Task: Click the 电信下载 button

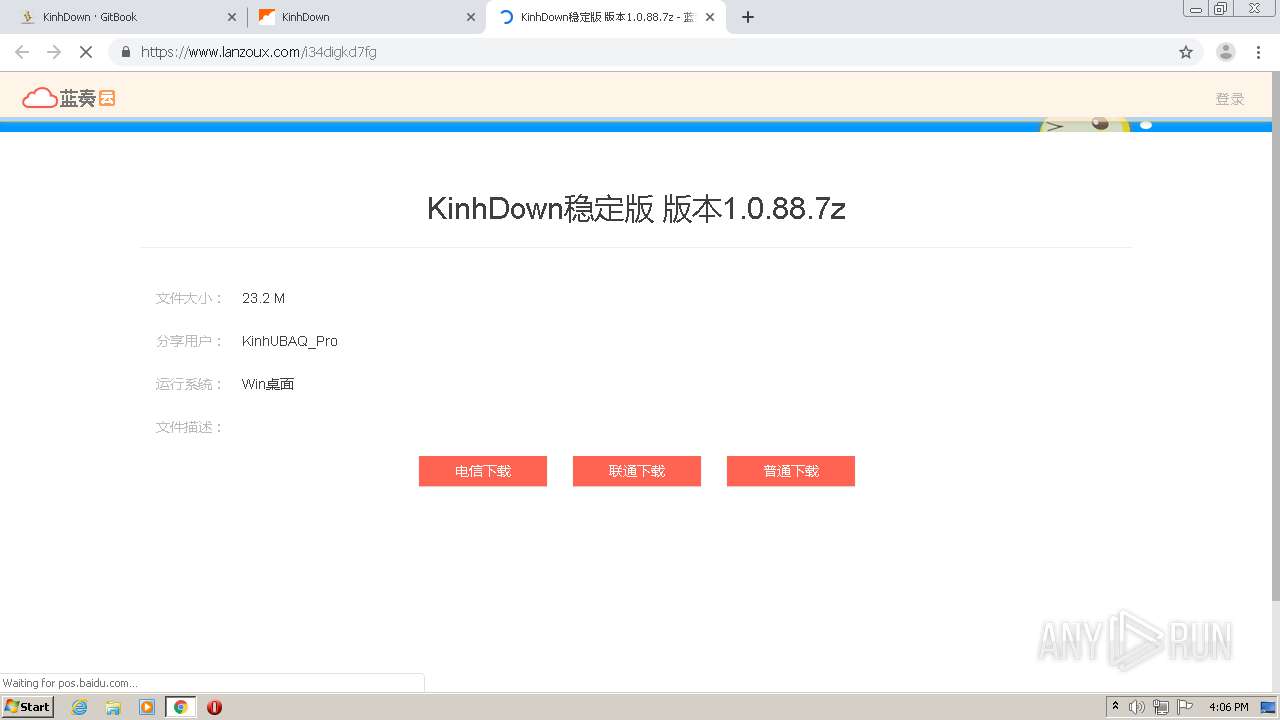Action: click(483, 471)
